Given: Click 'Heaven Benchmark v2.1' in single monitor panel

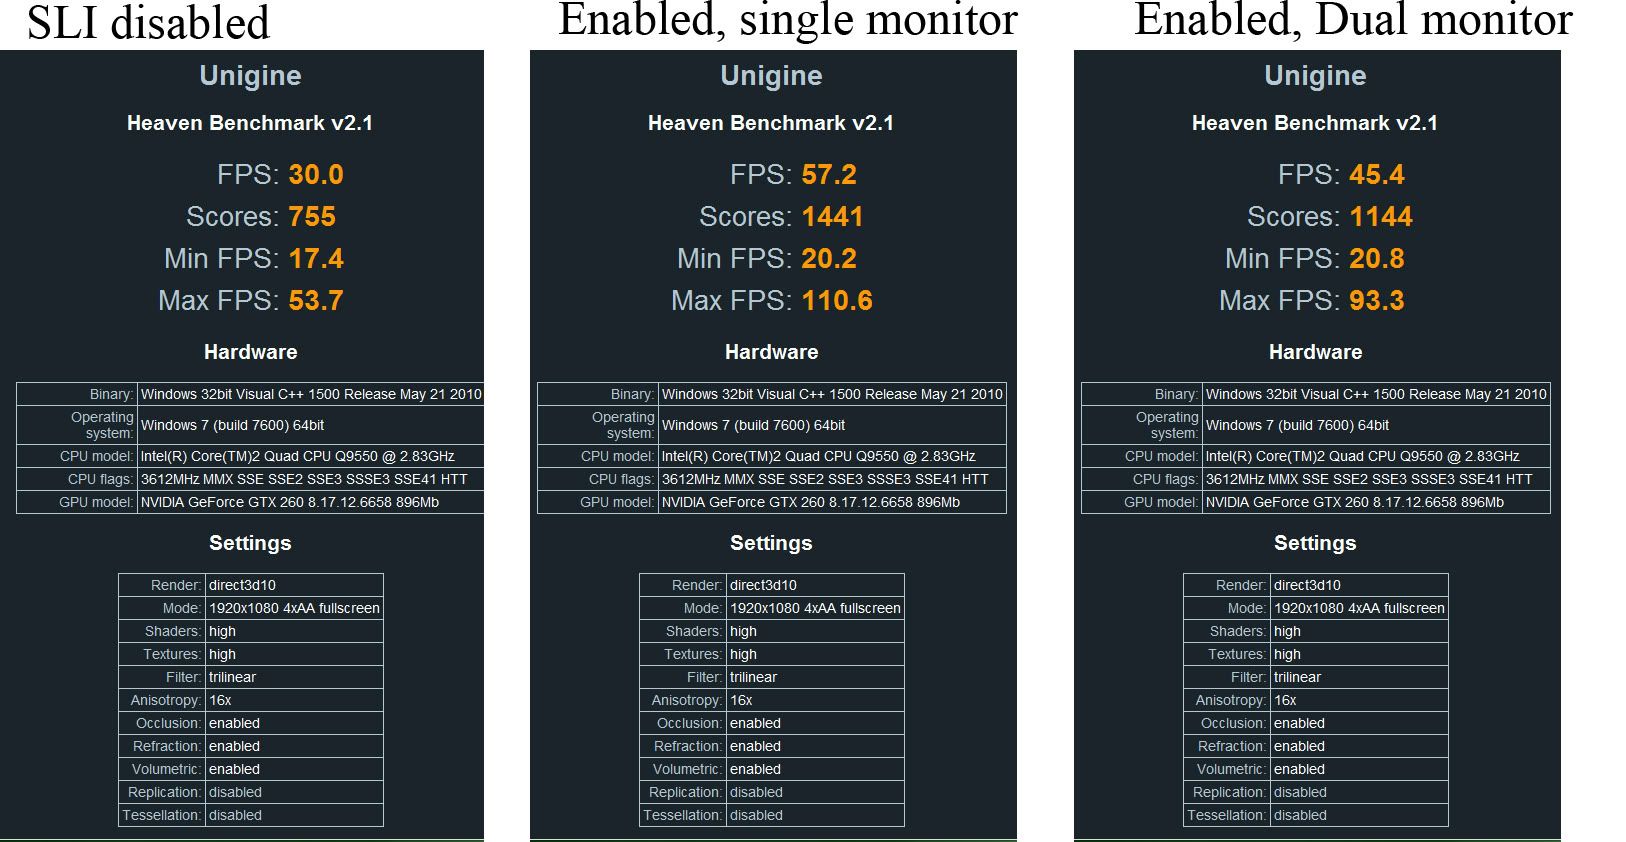Looking at the screenshot, I should (x=771, y=123).
